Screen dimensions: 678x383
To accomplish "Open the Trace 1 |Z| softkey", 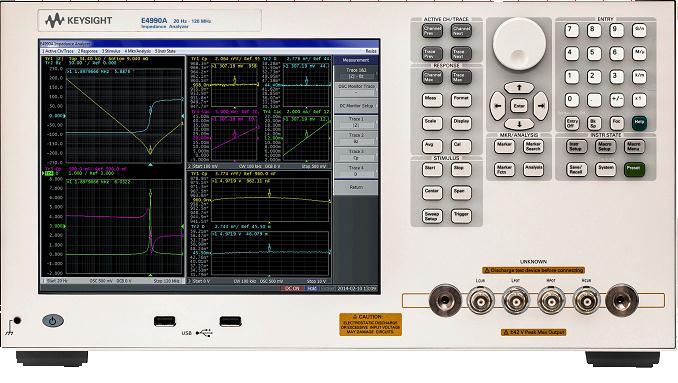I will point(356,122).
